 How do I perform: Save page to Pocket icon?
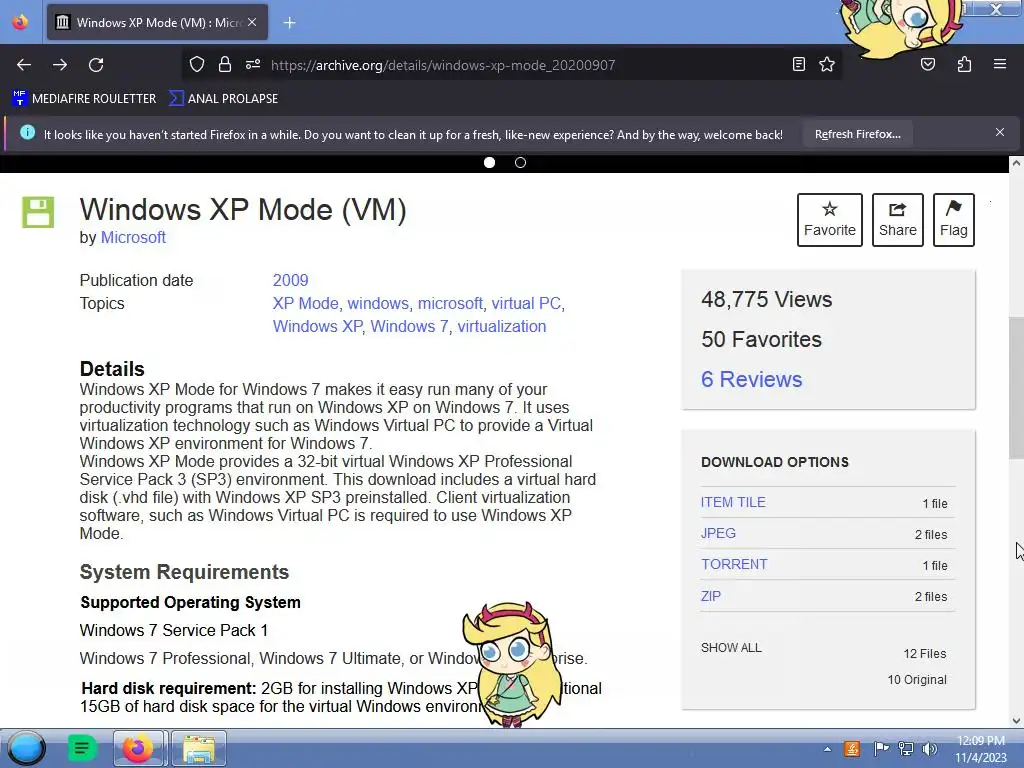click(x=928, y=64)
